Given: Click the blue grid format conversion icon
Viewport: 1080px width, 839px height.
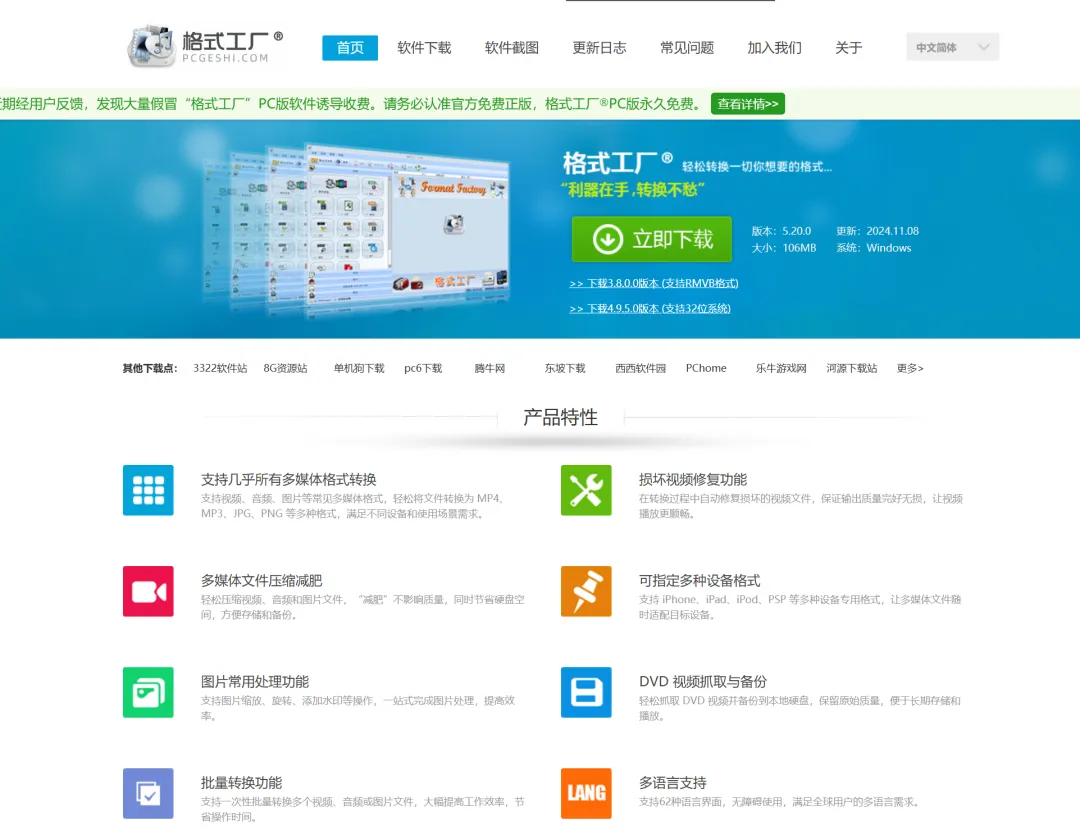Looking at the screenshot, I should [148, 490].
